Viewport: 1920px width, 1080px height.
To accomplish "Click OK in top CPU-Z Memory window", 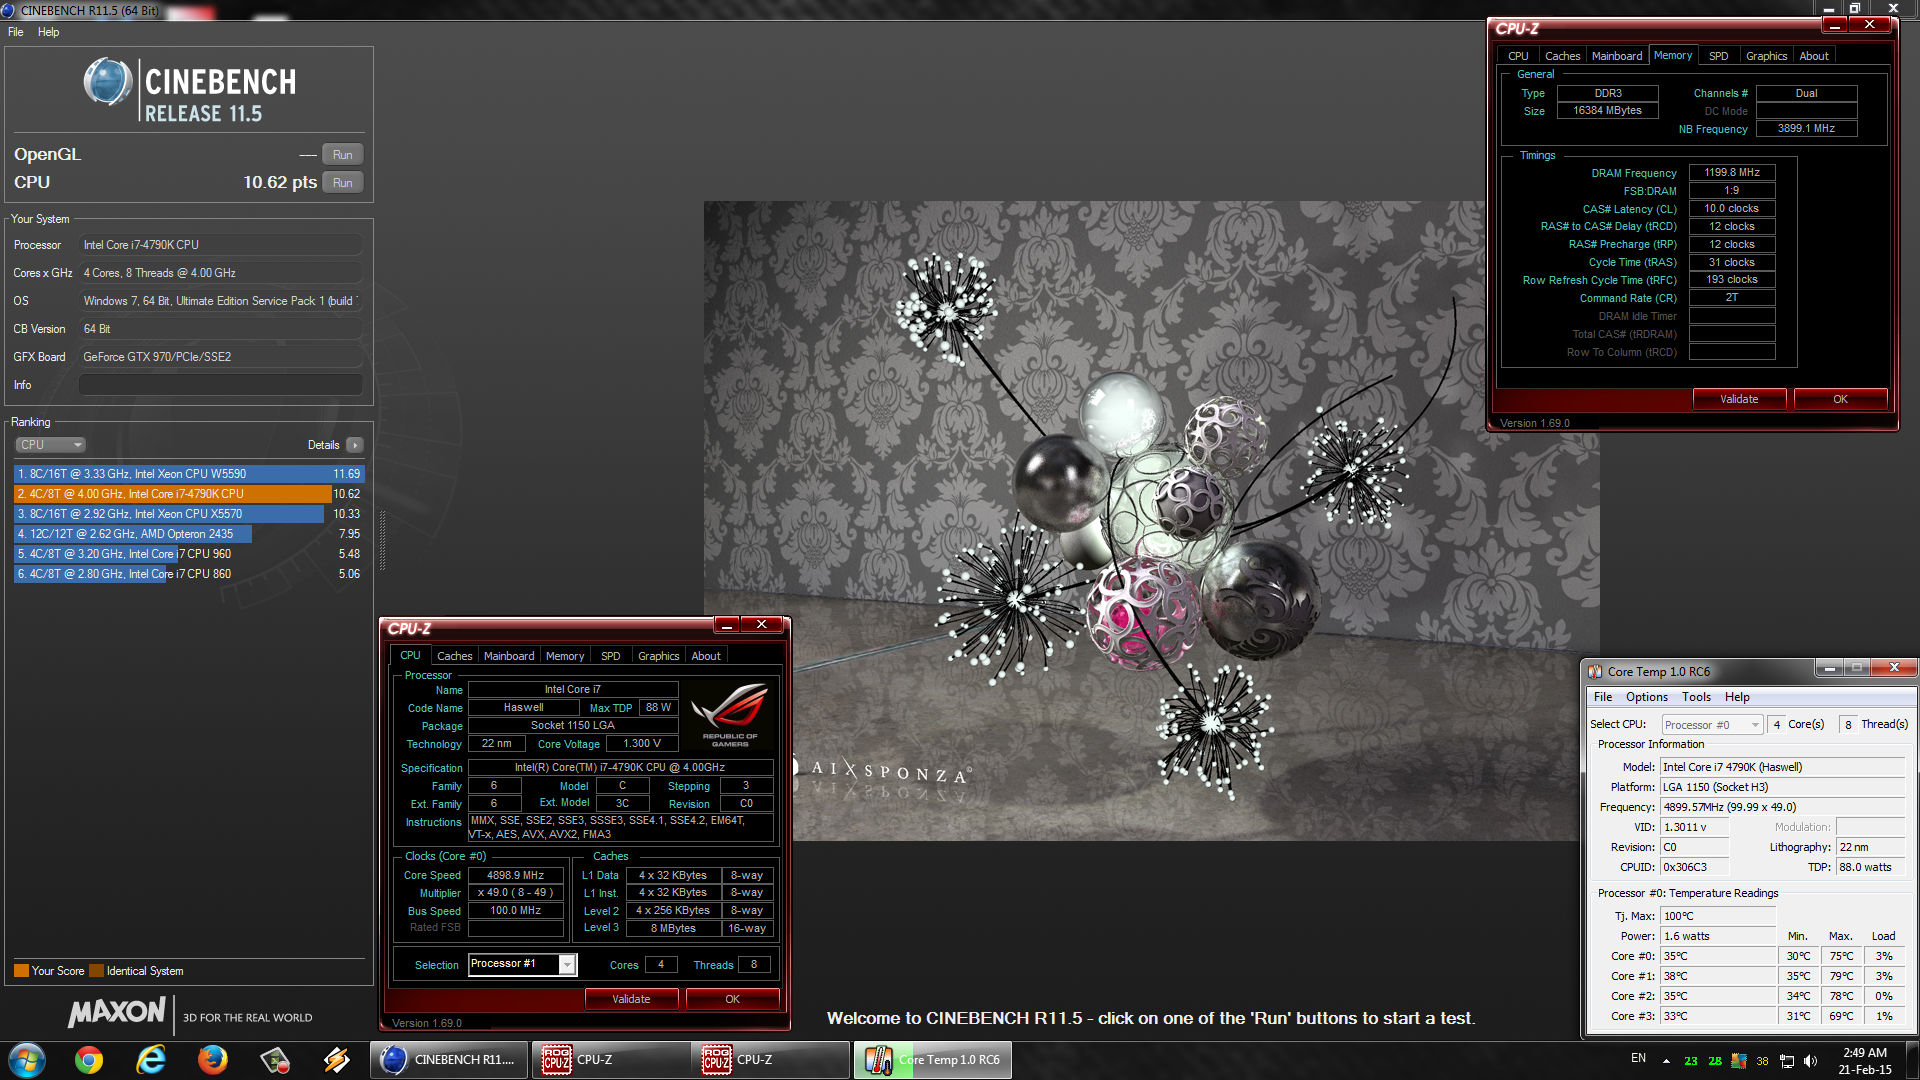I will point(1841,399).
